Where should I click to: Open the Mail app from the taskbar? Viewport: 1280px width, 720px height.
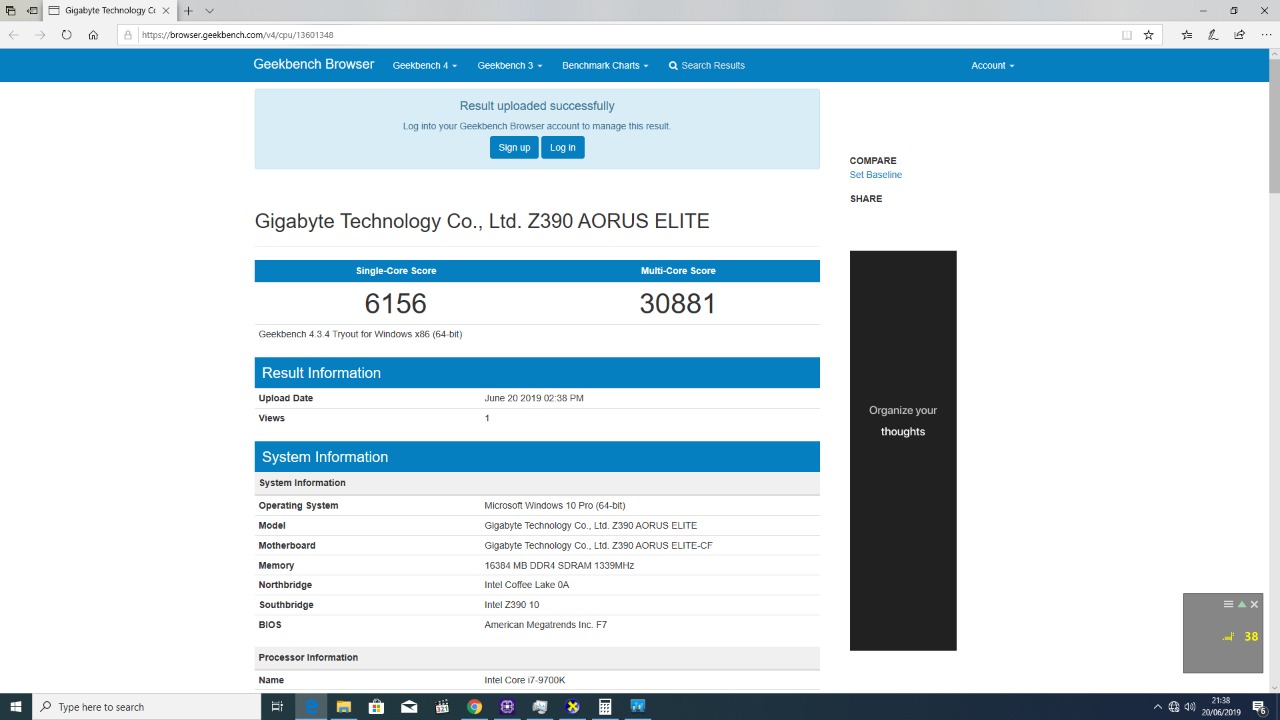click(x=409, y=707)
